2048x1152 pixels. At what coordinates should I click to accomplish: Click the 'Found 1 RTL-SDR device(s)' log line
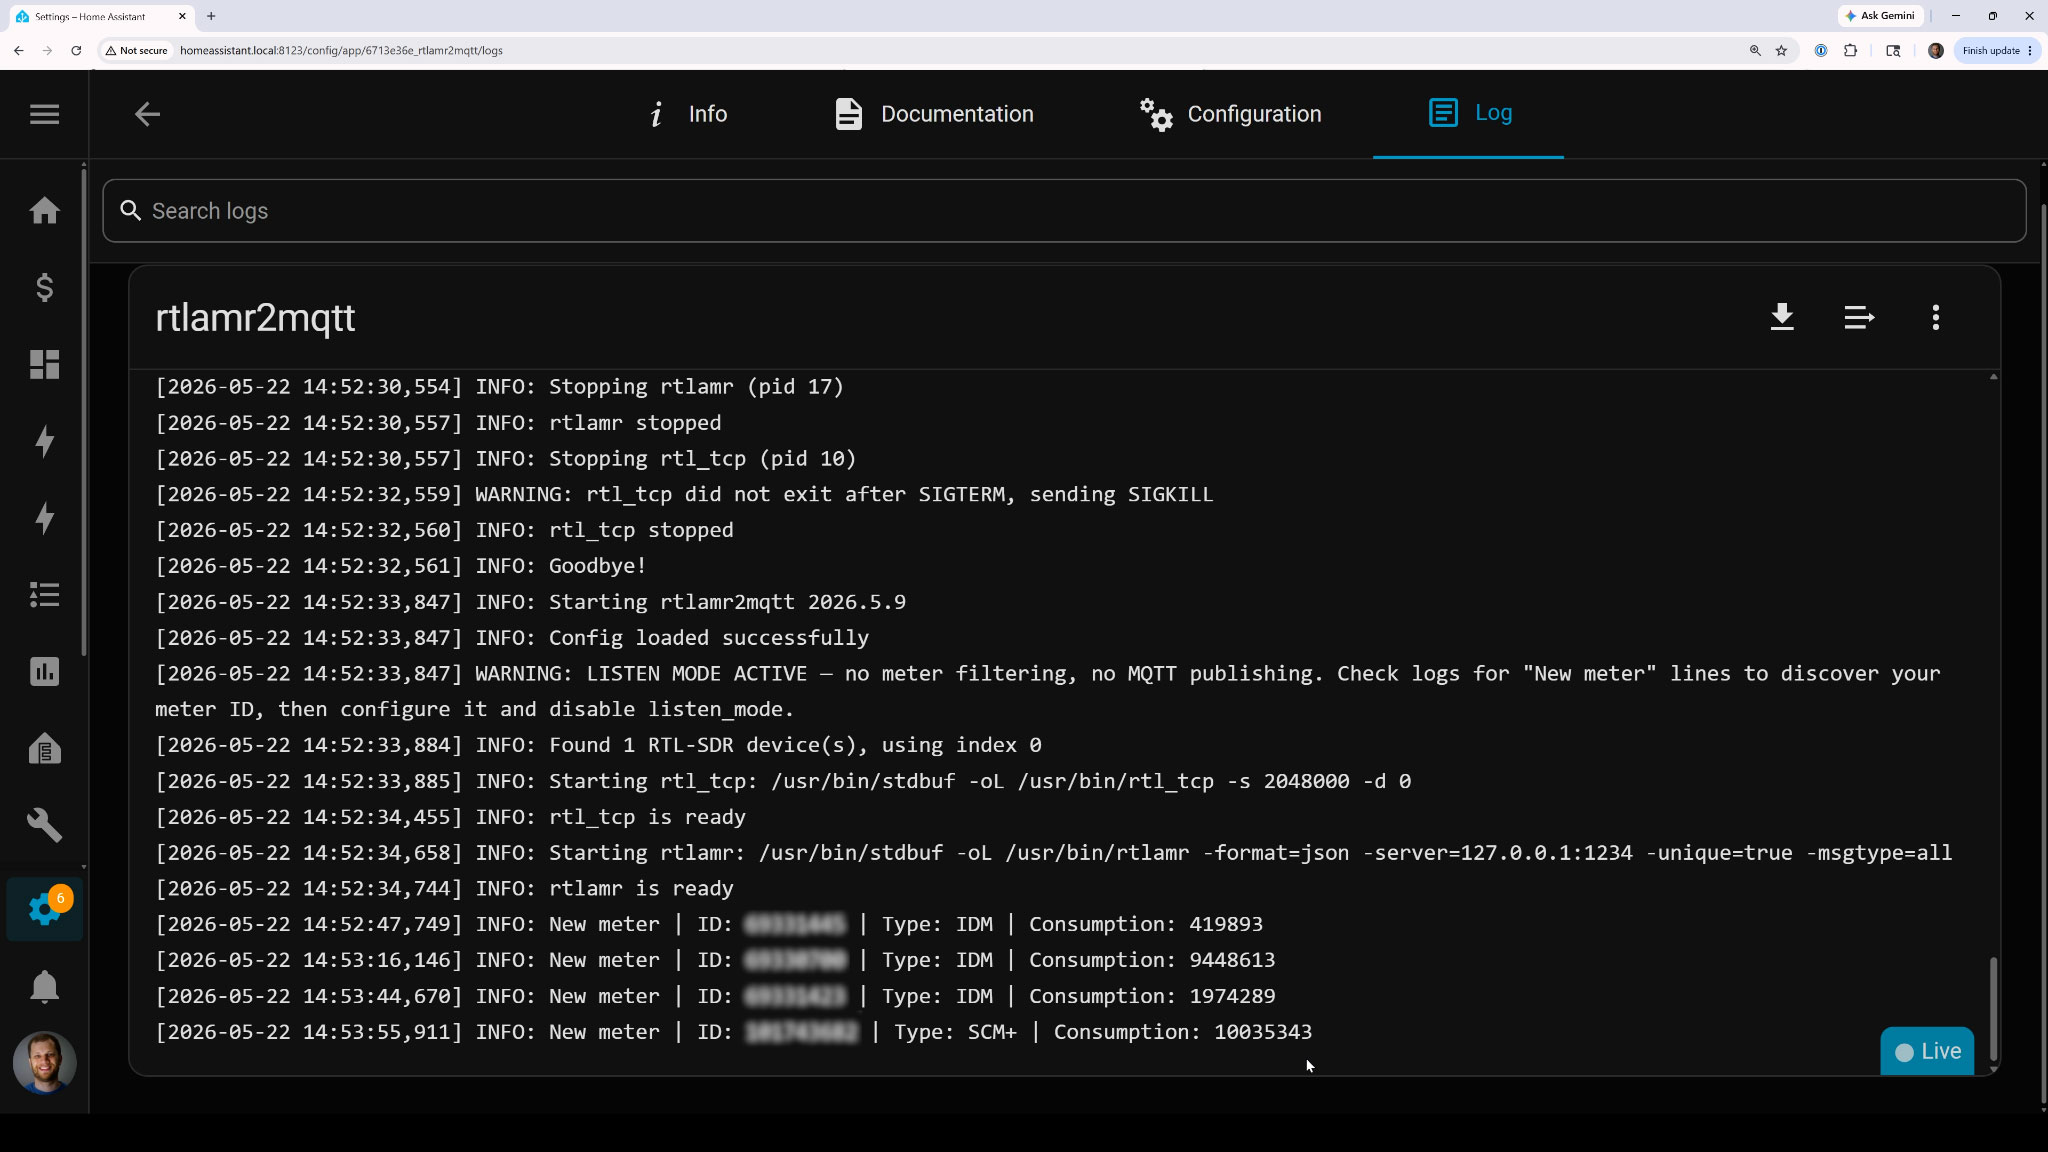(x=598, y=745)
